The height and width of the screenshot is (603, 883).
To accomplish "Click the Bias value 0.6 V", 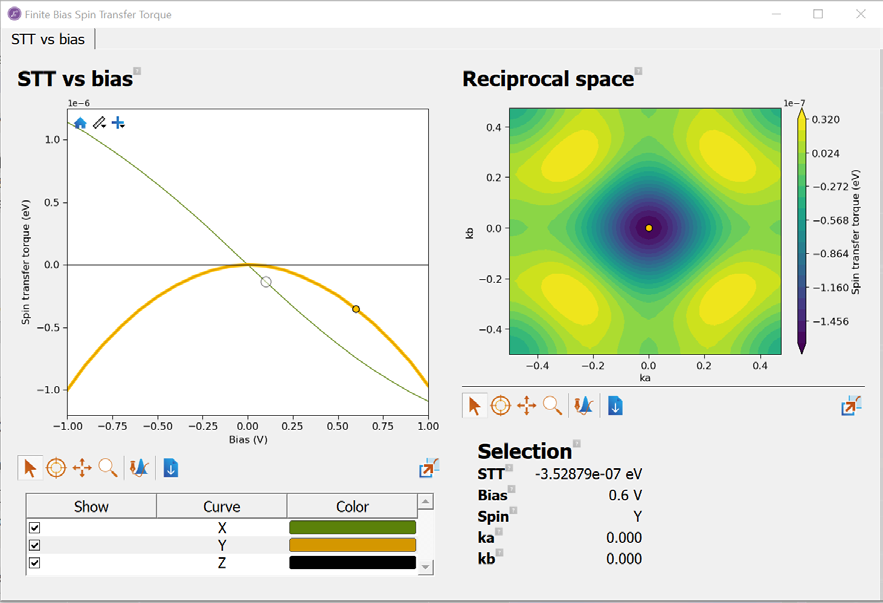I will pyautogui.click(x=625, y=495).
